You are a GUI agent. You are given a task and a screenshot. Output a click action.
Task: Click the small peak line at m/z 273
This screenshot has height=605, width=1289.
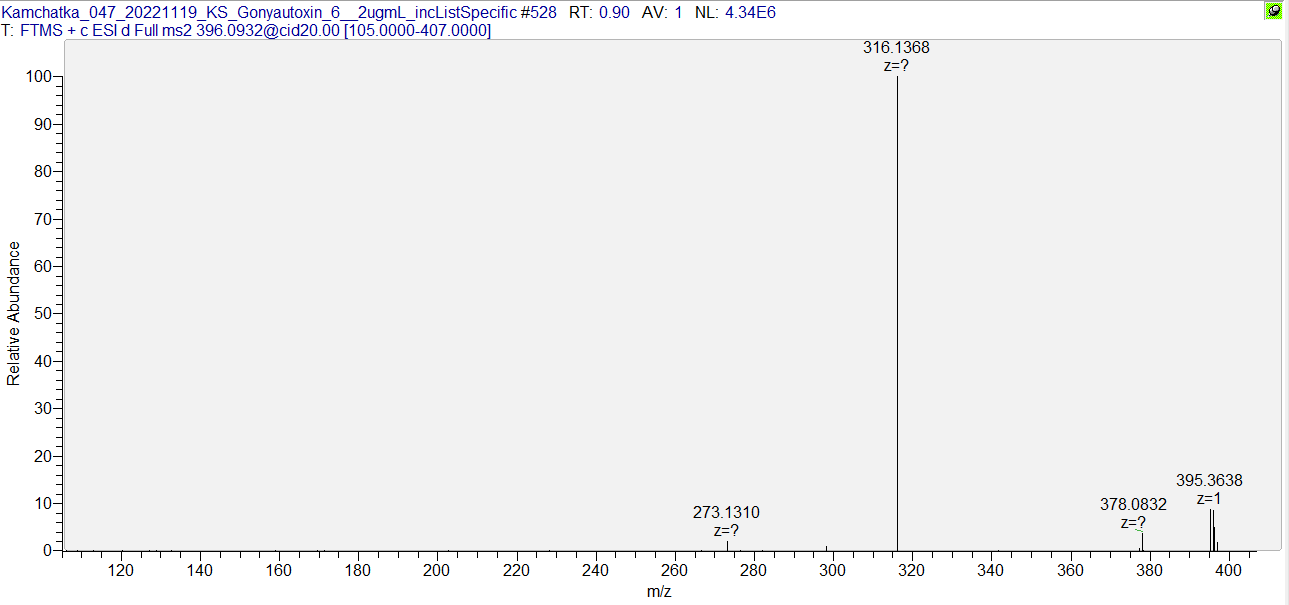[x=727, y=545]
